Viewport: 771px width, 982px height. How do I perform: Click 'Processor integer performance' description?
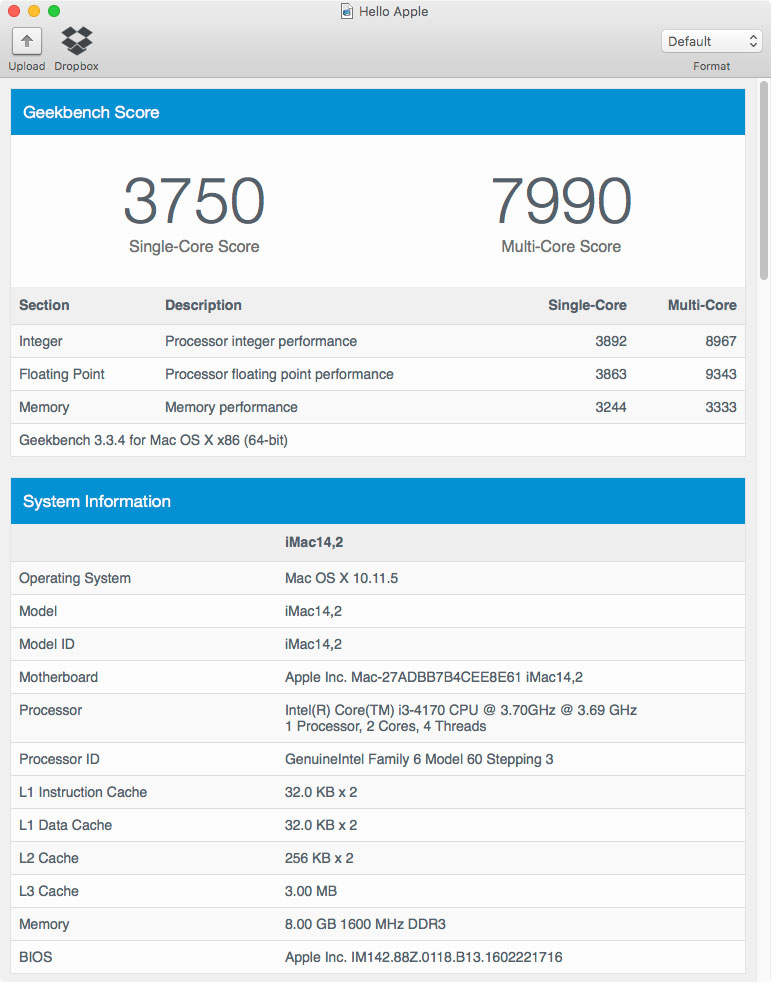261,341
